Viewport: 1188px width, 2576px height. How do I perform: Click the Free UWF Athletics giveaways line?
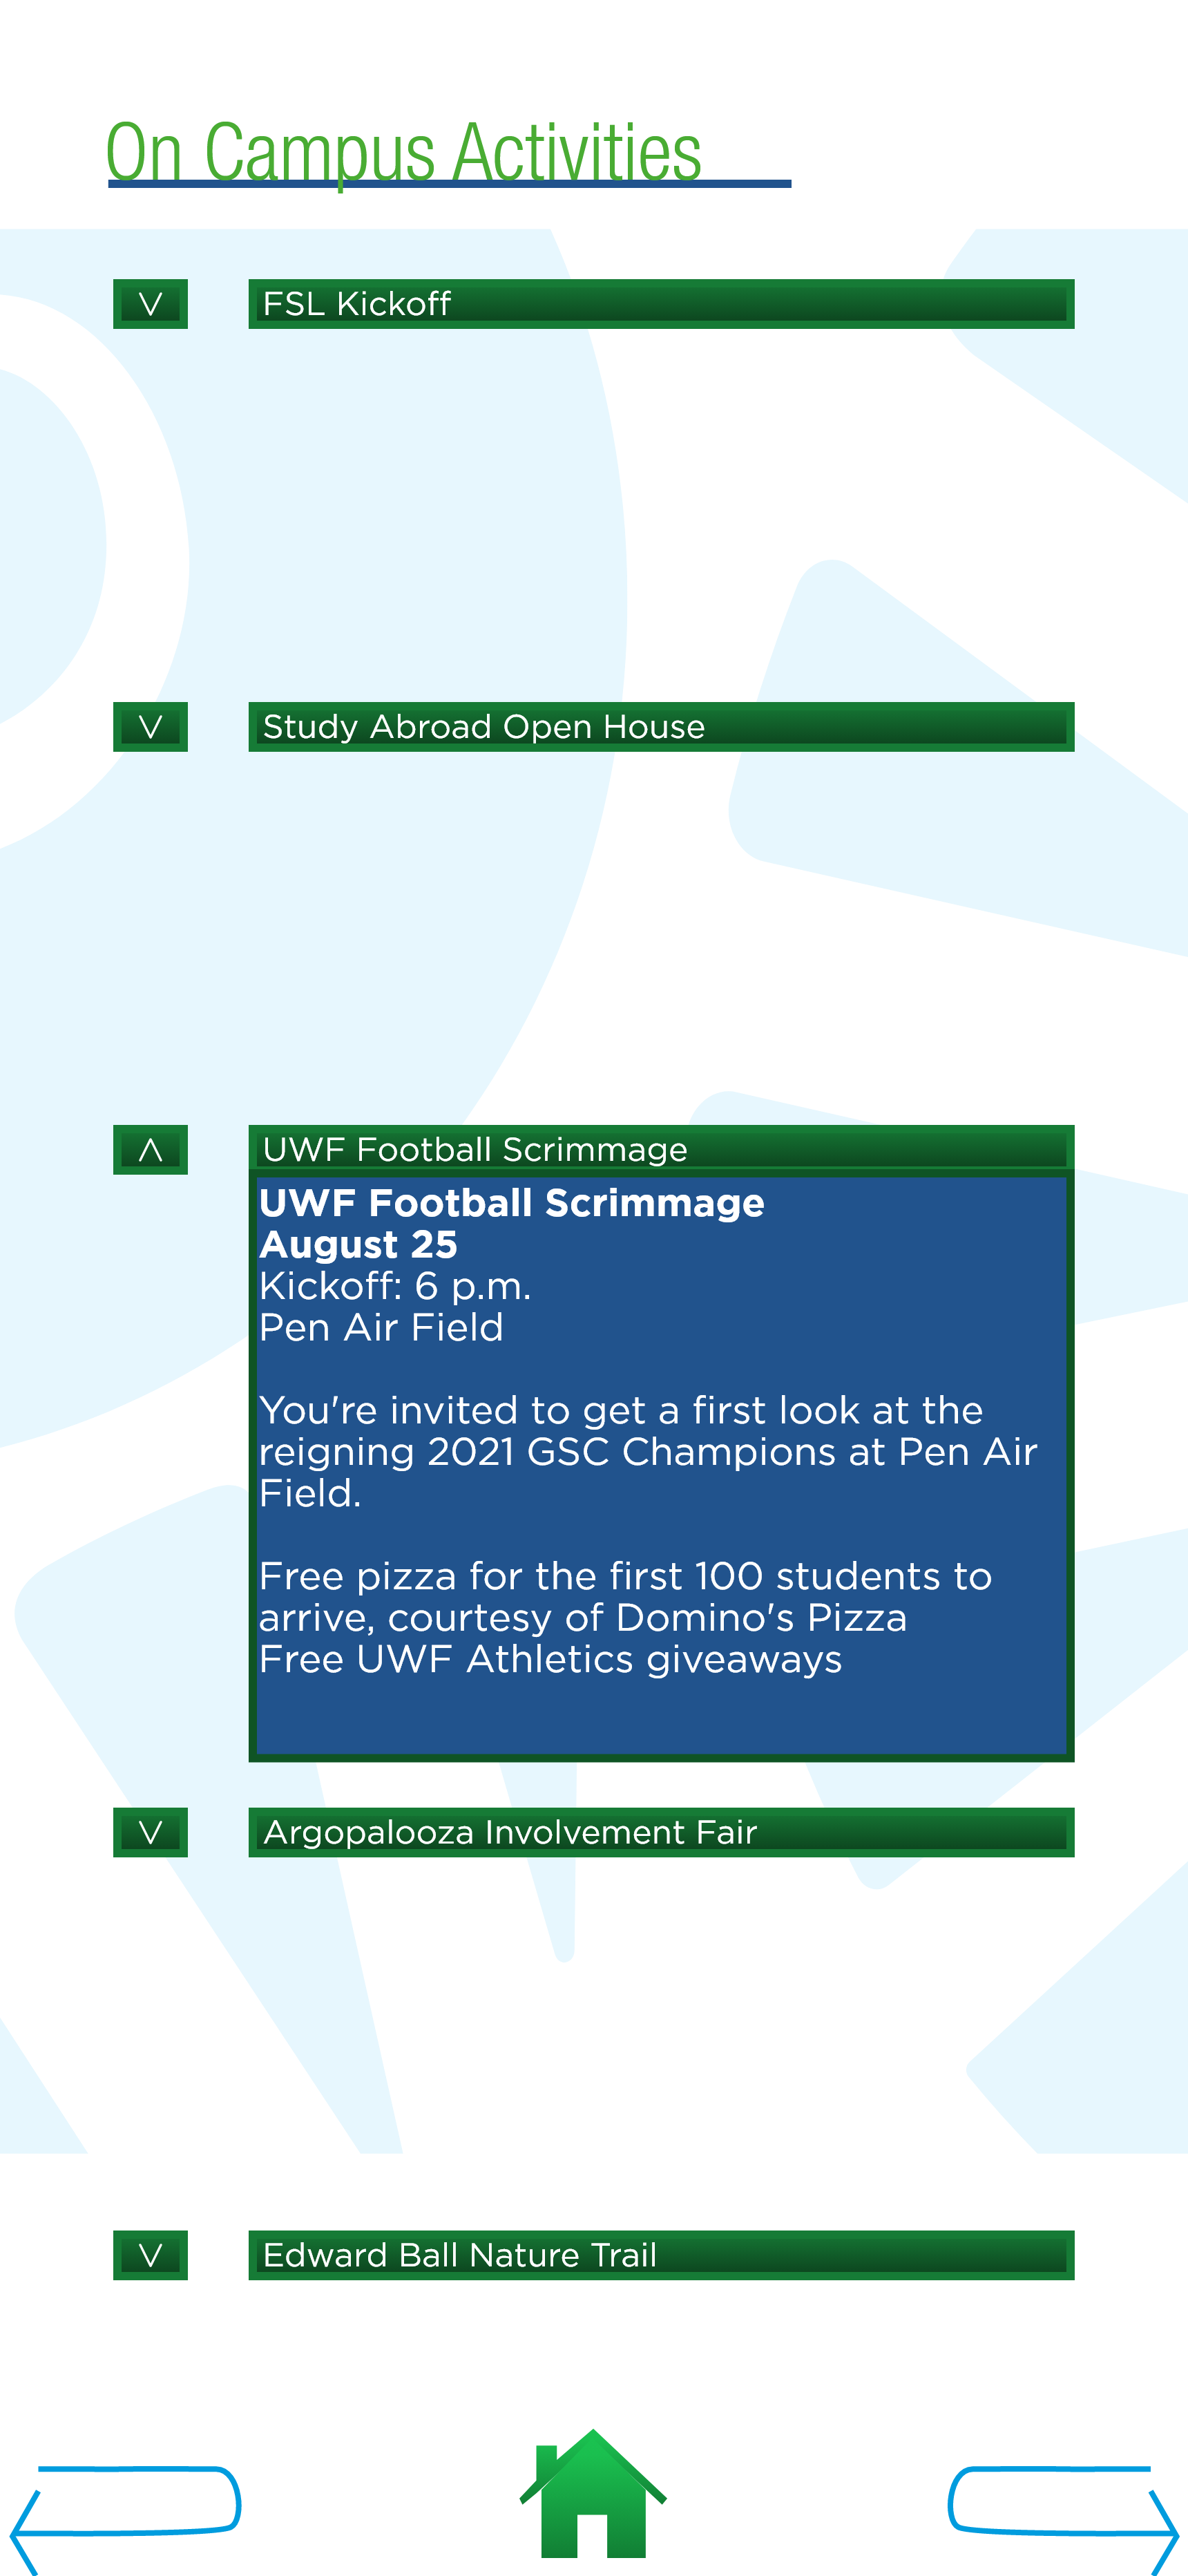point(550,1660)
